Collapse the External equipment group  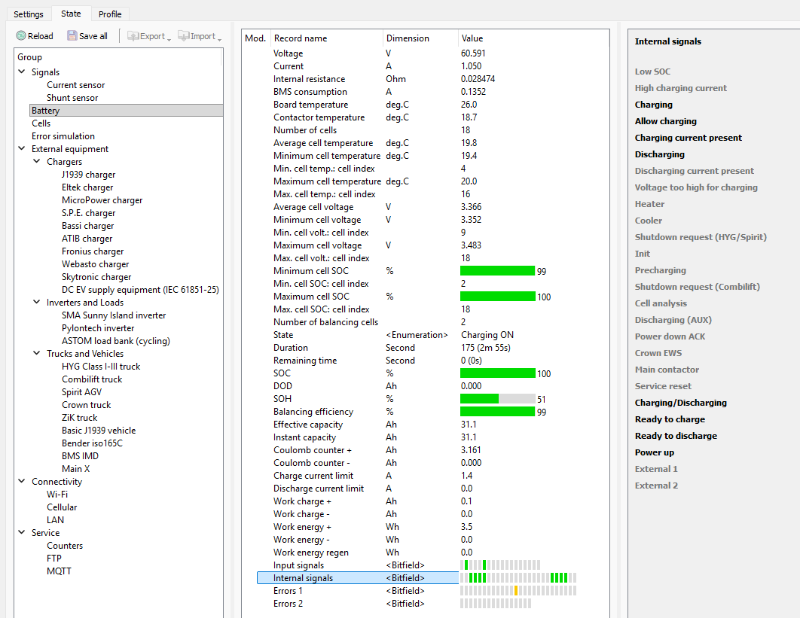coord(22,149)
